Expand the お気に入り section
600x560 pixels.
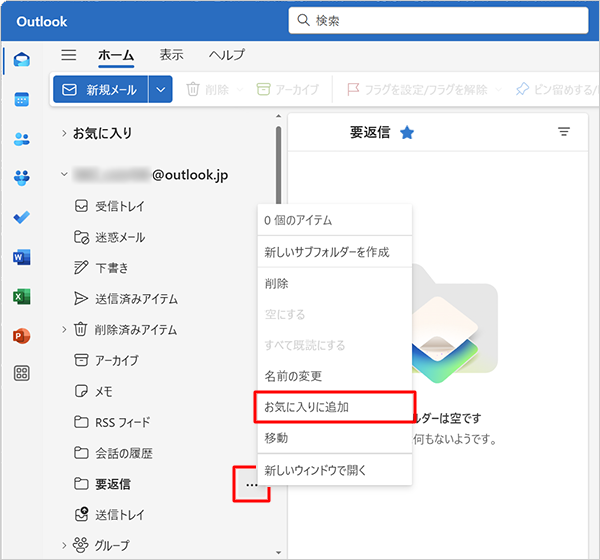click(x=64, y=133)
